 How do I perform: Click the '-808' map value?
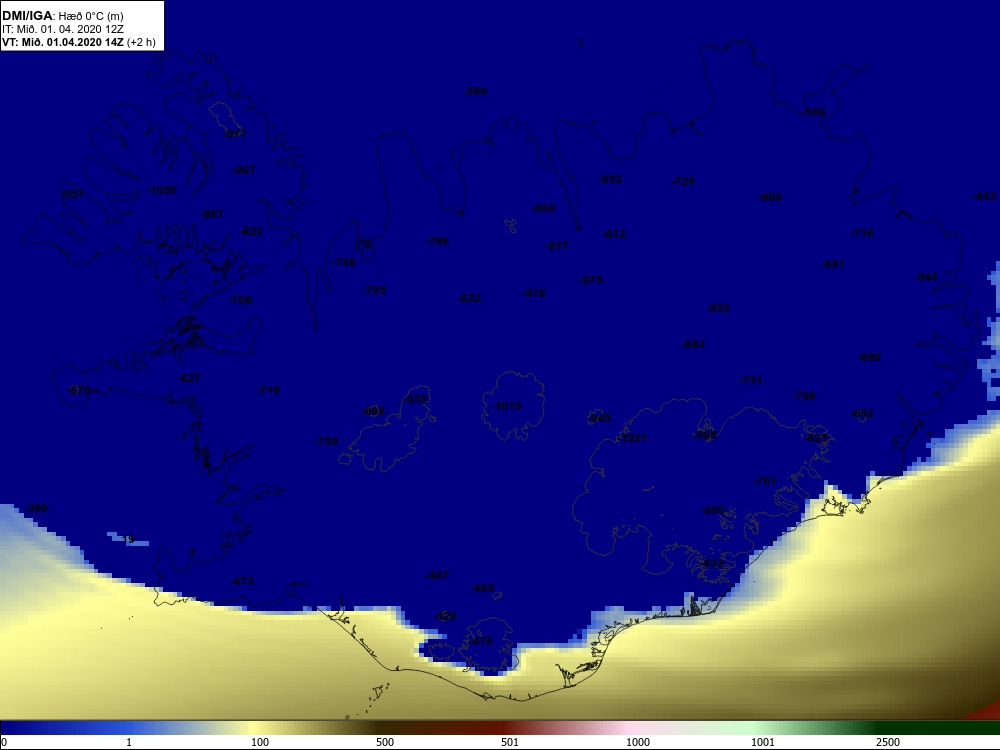tap(770, 198)
